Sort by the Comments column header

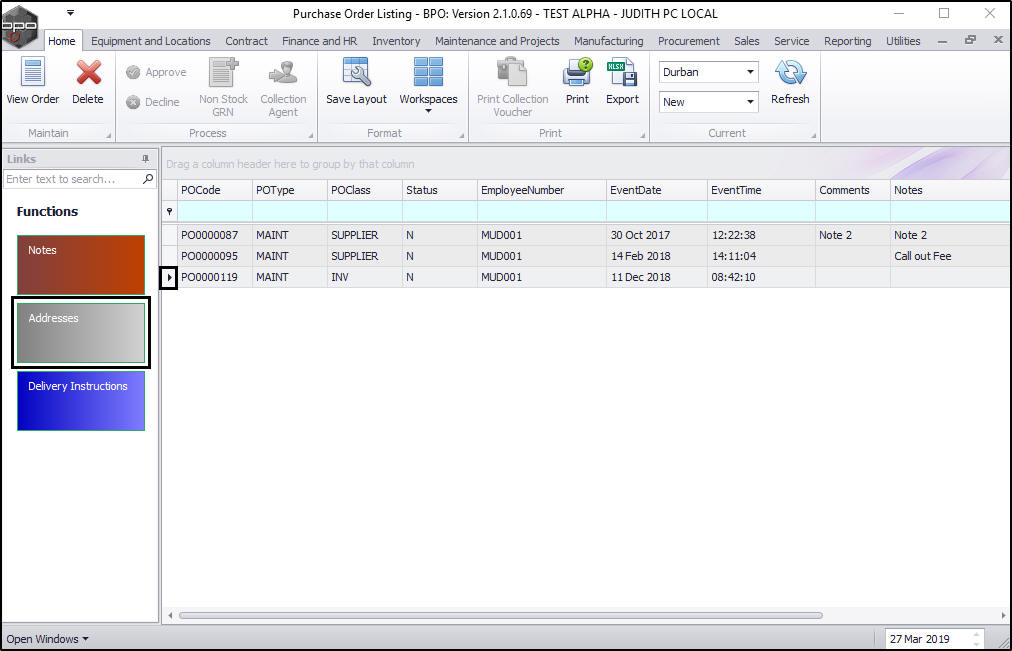(x=853, y=190)
